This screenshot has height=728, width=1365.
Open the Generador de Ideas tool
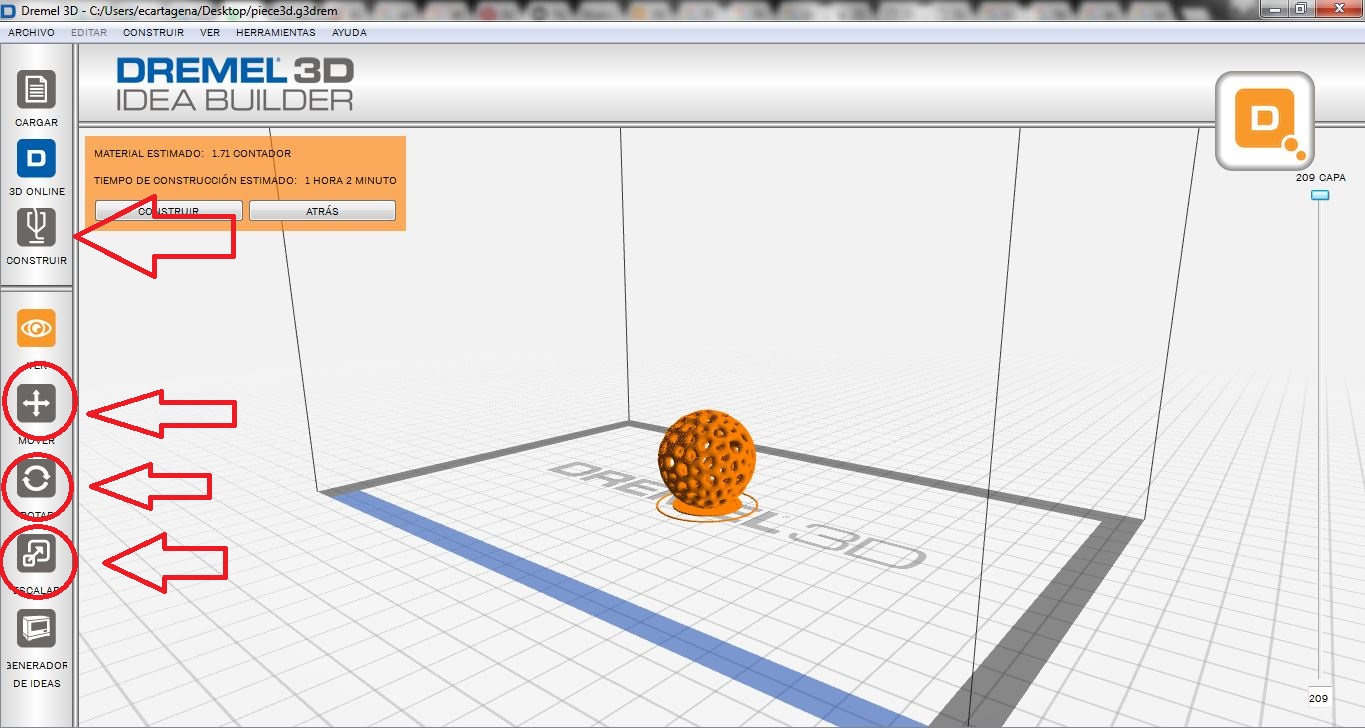[36, 629]
